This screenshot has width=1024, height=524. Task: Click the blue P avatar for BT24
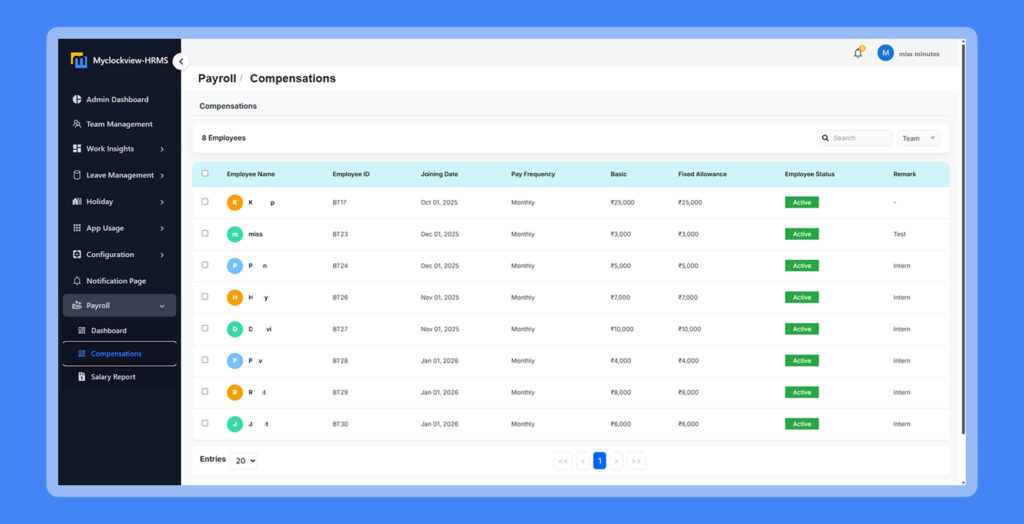tap(234, 266)
